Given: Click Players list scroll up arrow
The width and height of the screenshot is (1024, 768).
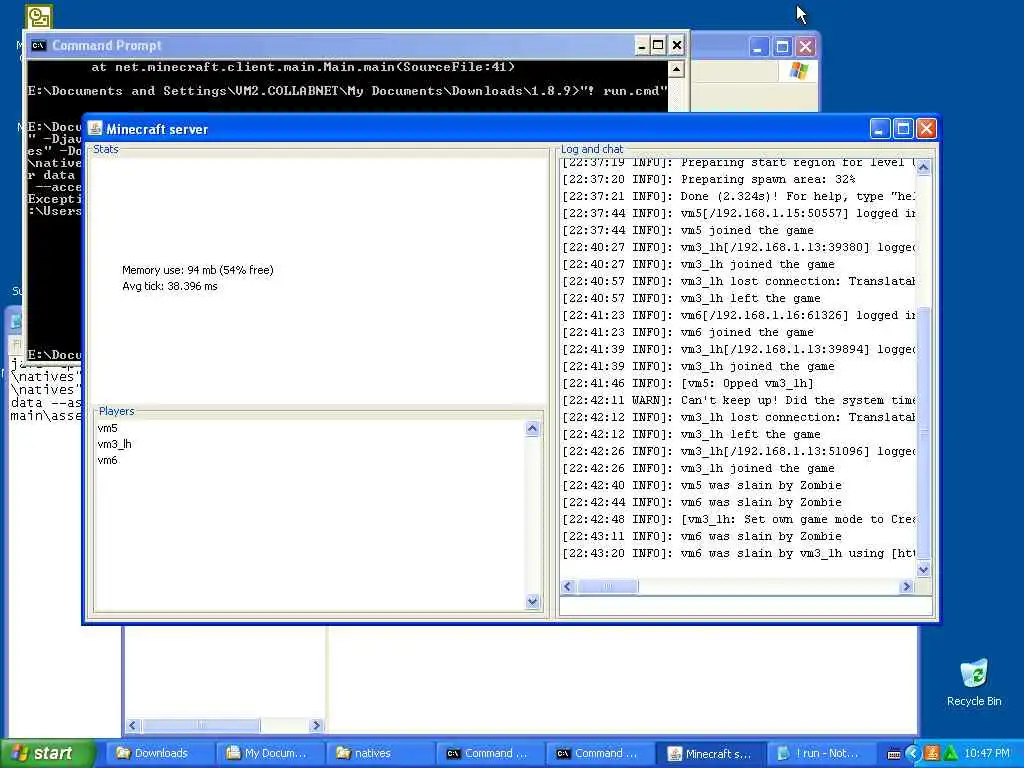Looking at the screenshot, I should pyautogui.click(x=532, y=429).
